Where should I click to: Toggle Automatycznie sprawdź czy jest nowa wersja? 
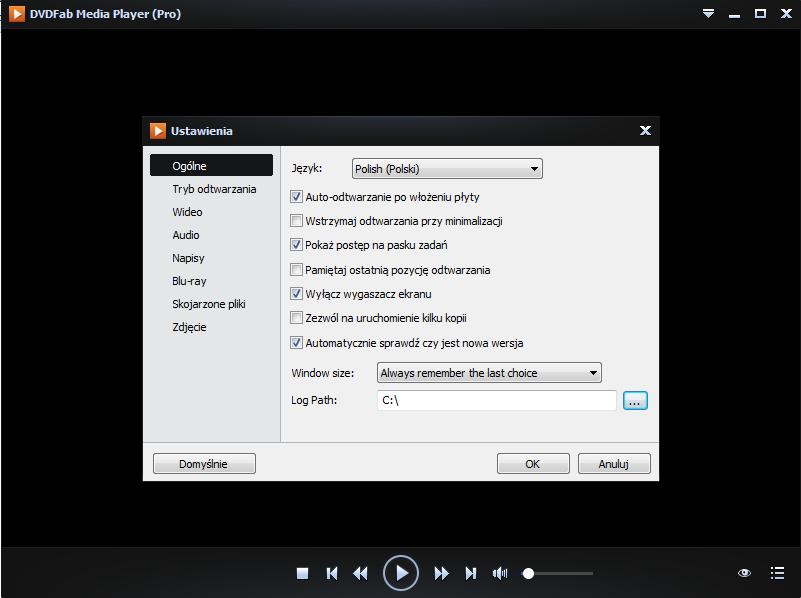[296, 342]
